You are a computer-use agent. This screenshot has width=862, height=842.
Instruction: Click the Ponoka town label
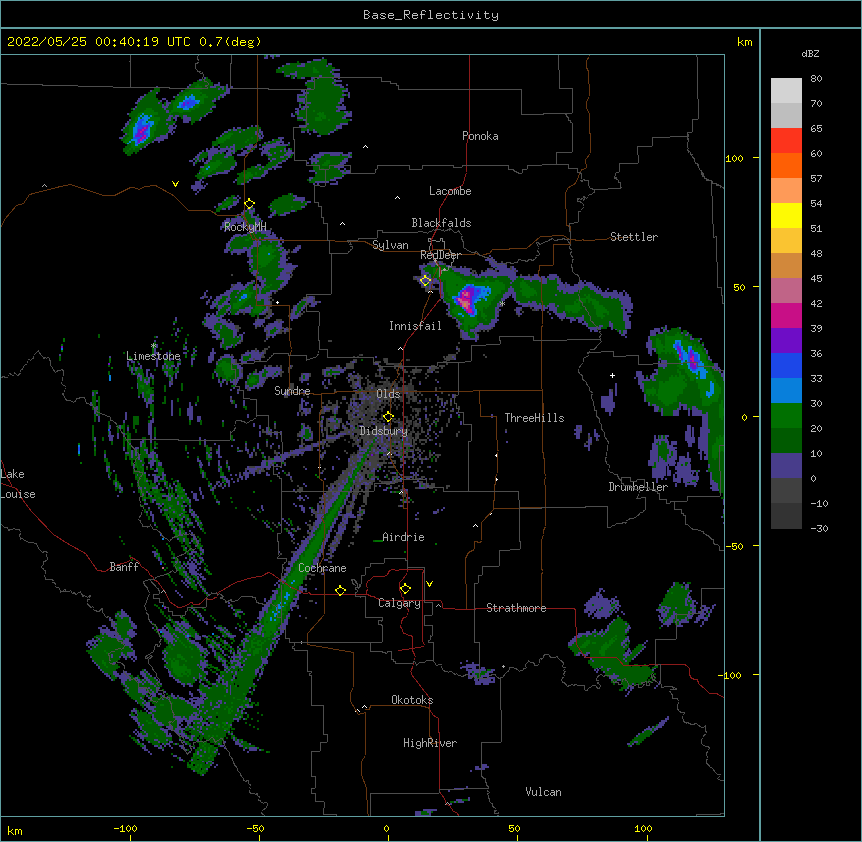pyautogui.click(x=480, y=136)
